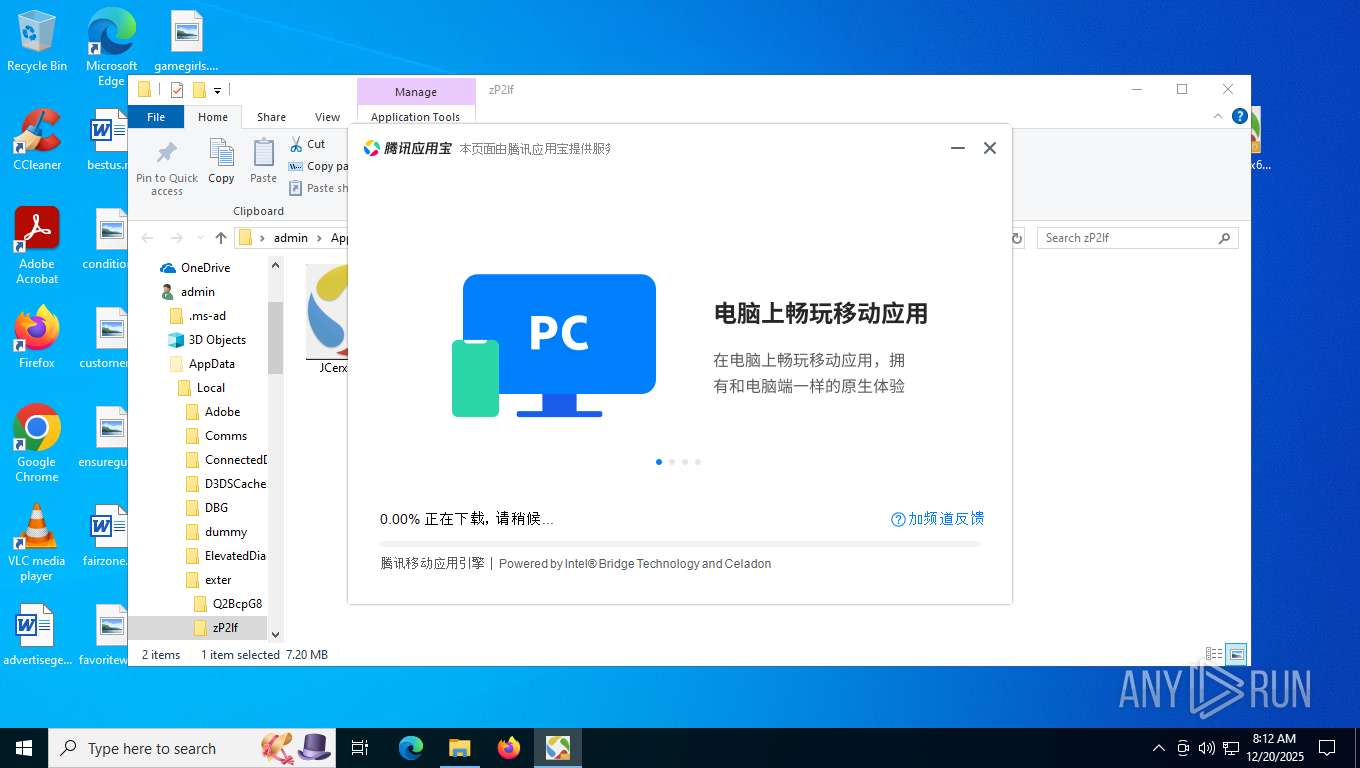Viewport: 1360px width, 768px height.
Task: Open recent locations dropdown arrow
Action: (x=200, y=238)
